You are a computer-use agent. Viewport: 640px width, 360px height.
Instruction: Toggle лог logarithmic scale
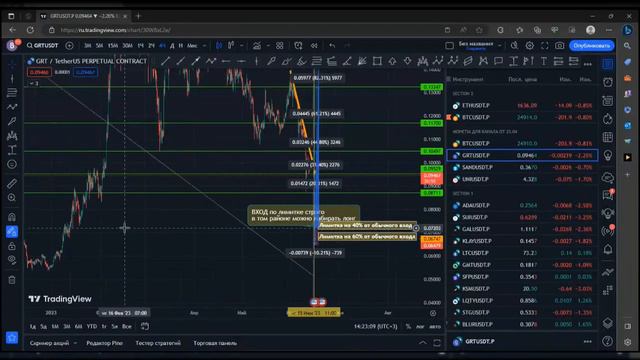pyautogui.click(x=420, y=327)
